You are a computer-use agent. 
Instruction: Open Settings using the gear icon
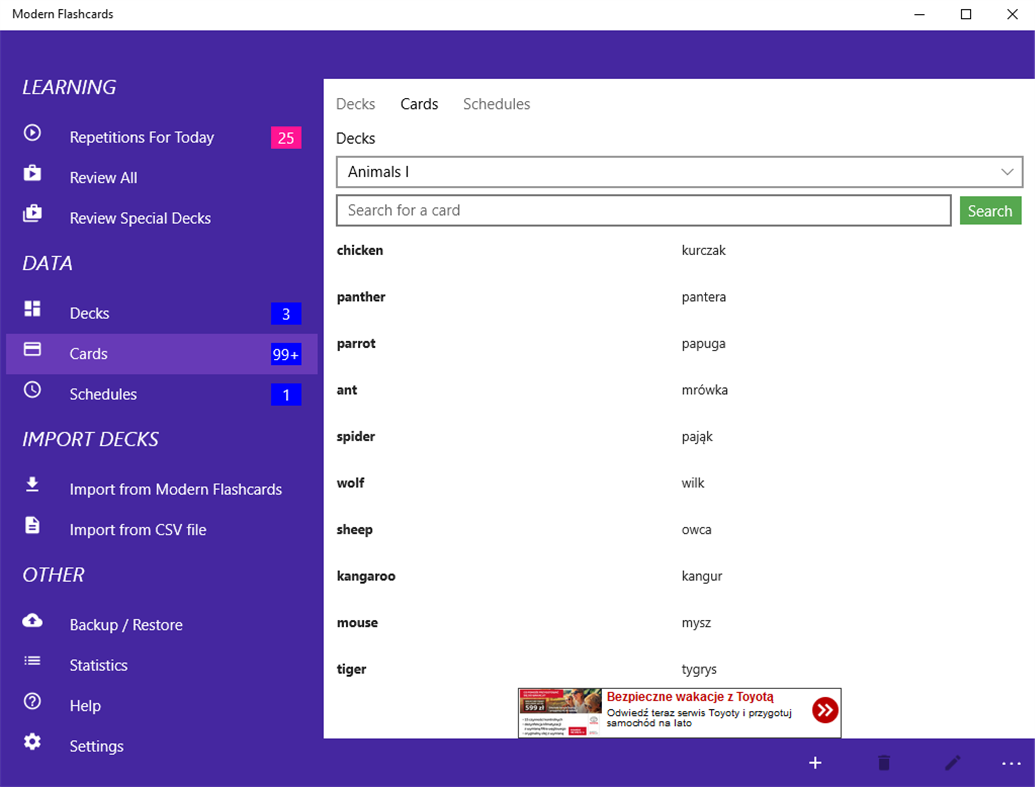coord(31,740)
